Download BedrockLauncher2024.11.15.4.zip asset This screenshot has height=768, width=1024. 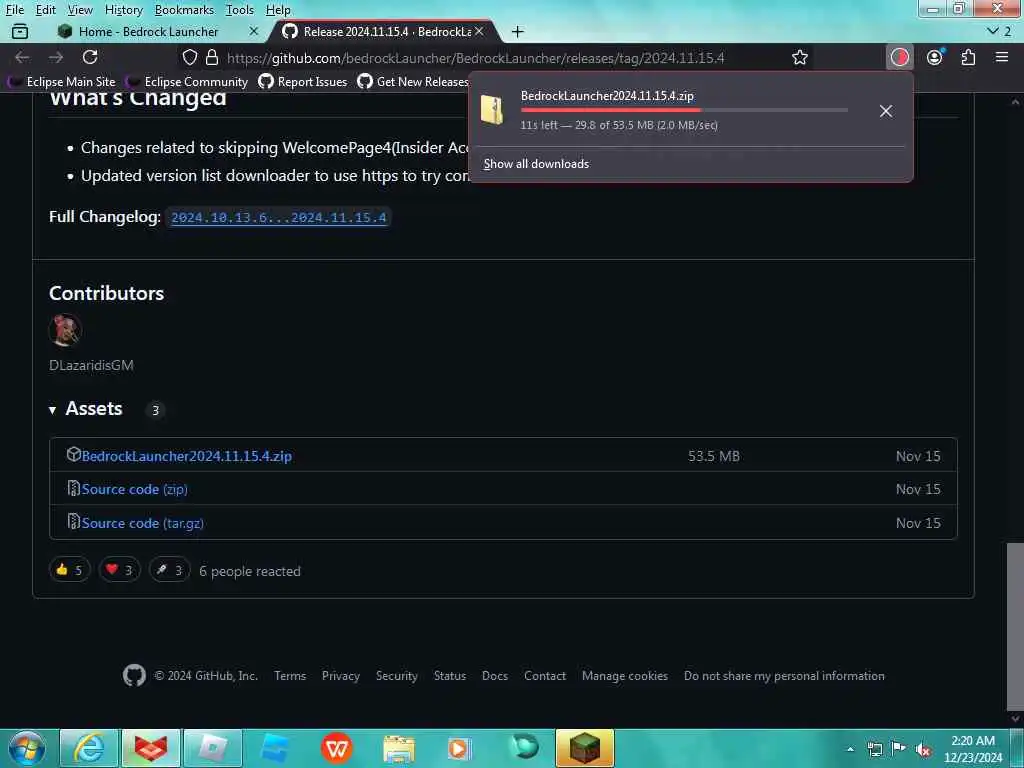click(x=186, y=456)
